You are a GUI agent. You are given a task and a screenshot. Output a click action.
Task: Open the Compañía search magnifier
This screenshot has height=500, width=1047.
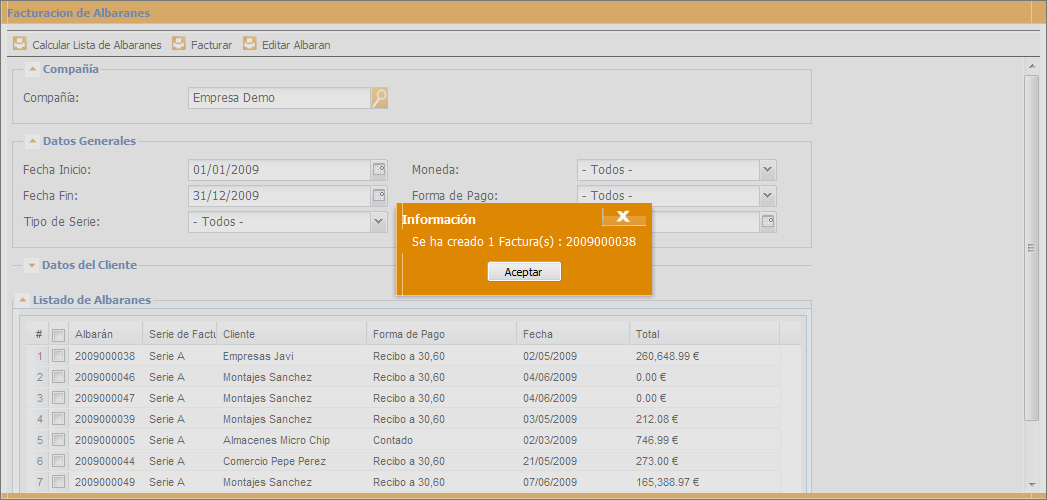coord(379,98)
